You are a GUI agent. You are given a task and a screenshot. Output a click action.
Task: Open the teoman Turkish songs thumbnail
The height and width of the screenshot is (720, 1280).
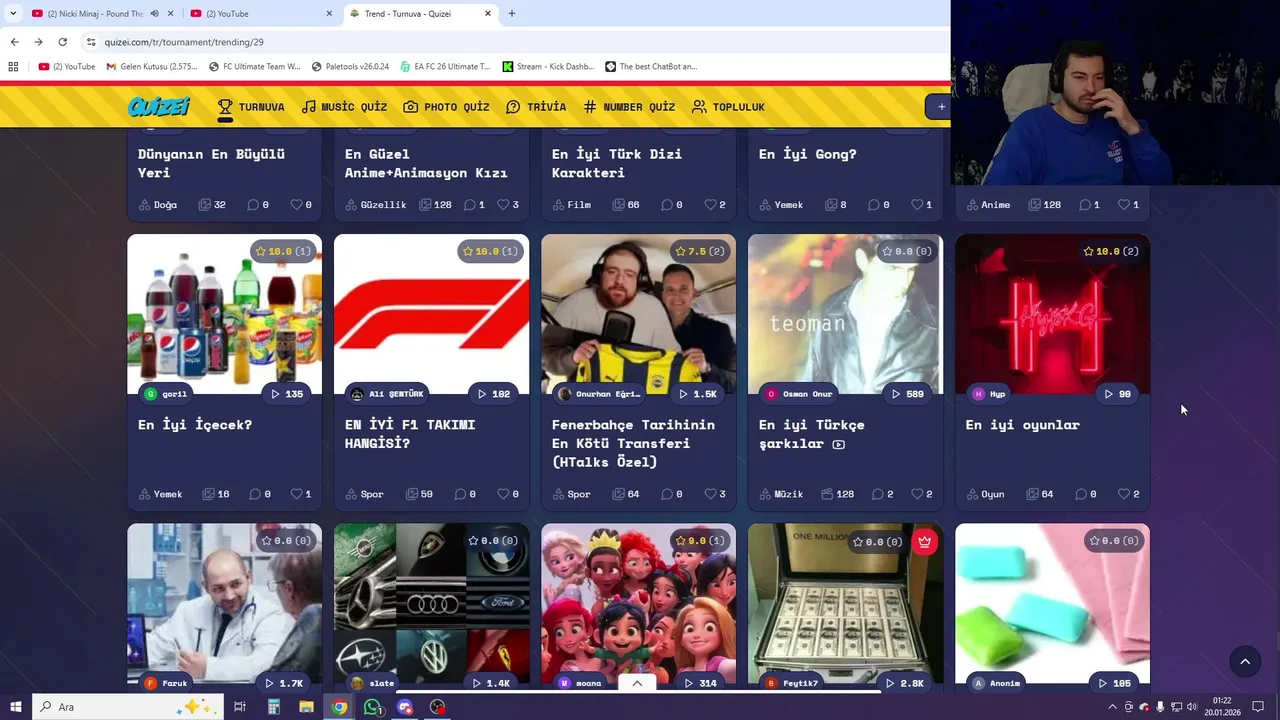[x=845, y=314]
